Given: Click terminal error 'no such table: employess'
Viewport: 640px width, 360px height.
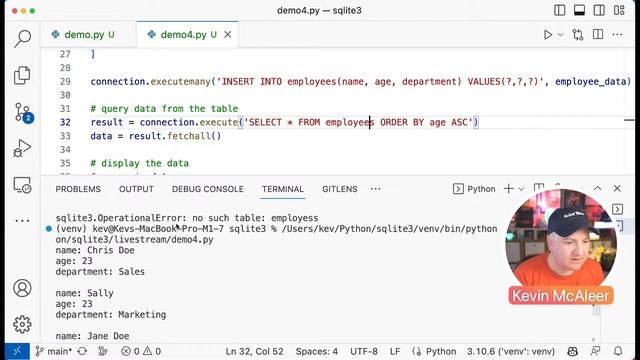Looking at the screenshot, I should [x=255, y=218].
